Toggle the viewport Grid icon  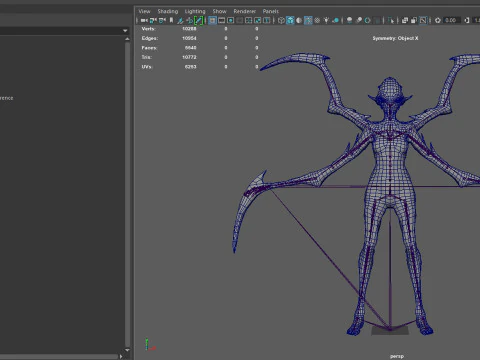pyautogui.click(x=212, y=21)
